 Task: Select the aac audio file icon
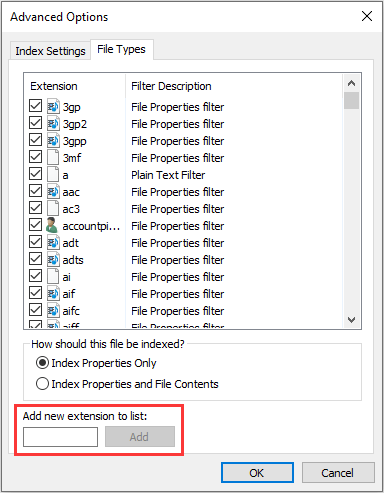[53, 192]
